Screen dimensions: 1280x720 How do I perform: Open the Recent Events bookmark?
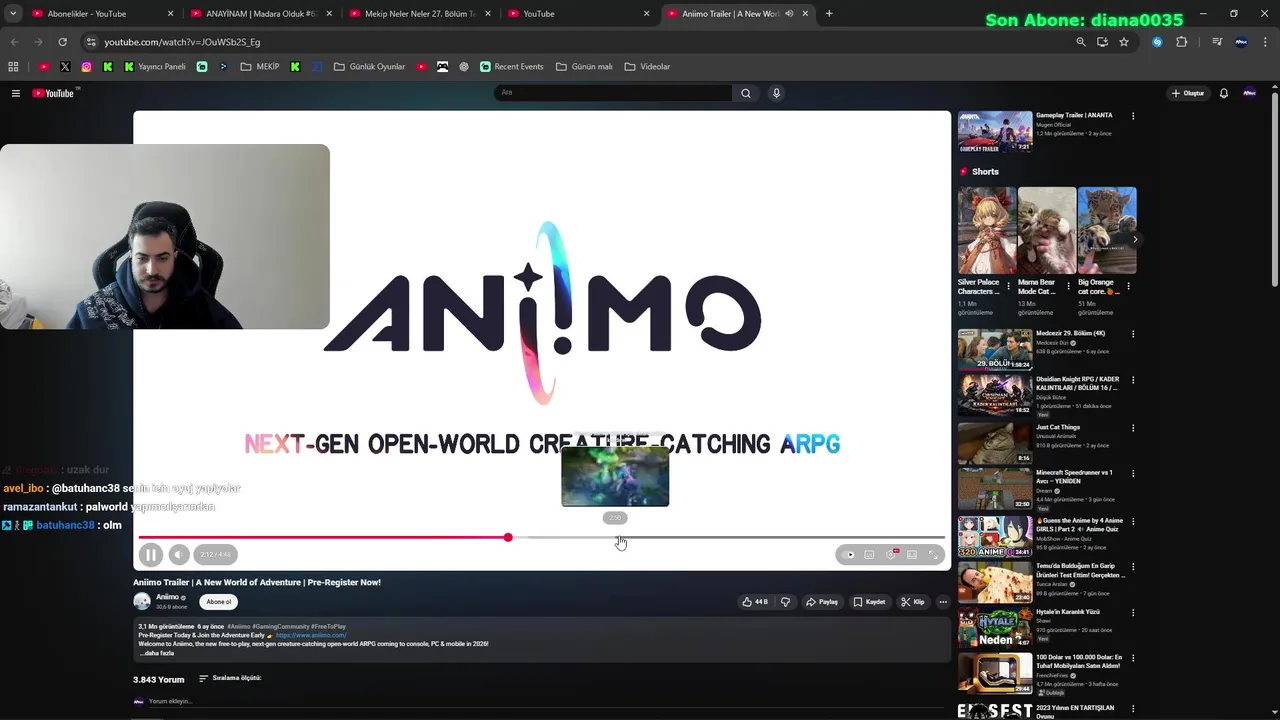(511, 67)
